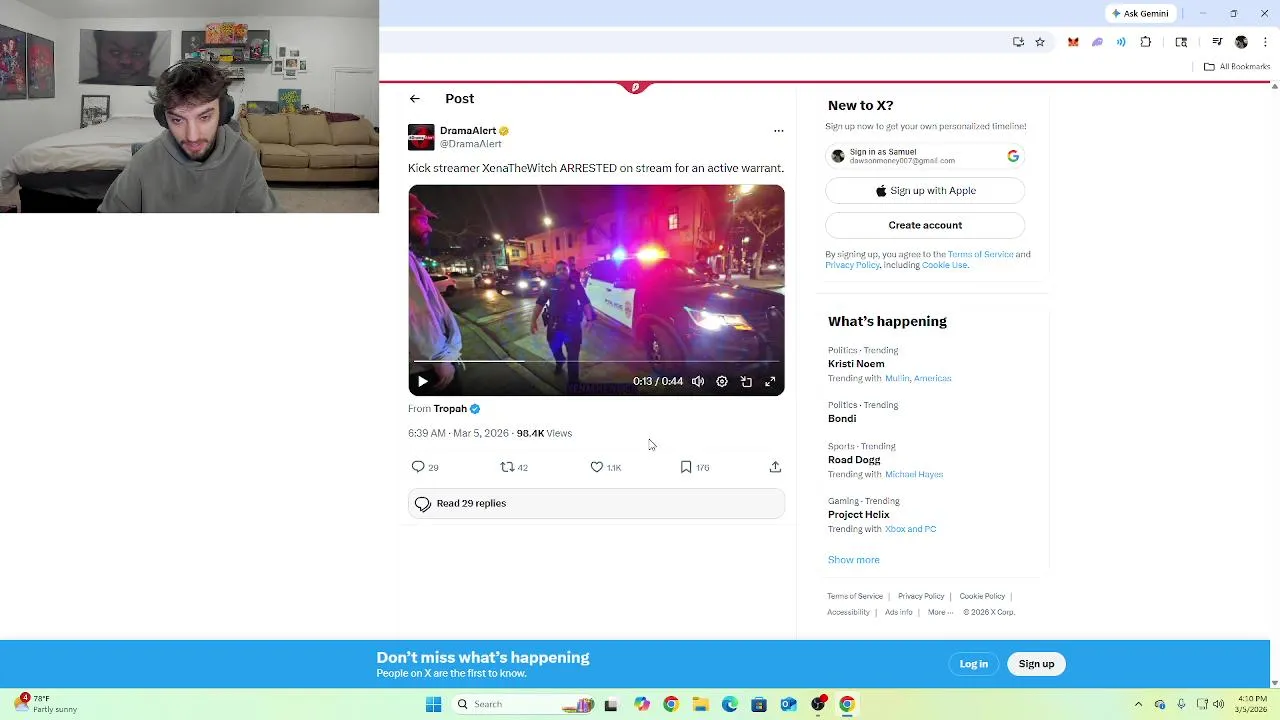
Task: Open taskbar weather widget
Action: (x=46, y=704)
